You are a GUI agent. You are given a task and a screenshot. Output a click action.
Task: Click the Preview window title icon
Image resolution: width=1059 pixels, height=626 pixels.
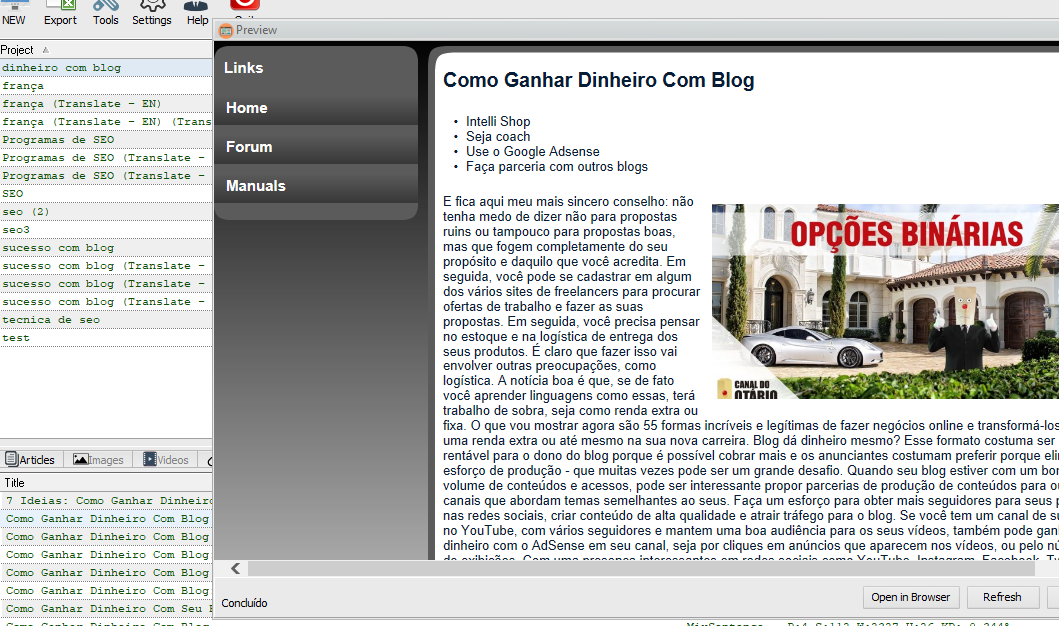(x=226, y=30)
